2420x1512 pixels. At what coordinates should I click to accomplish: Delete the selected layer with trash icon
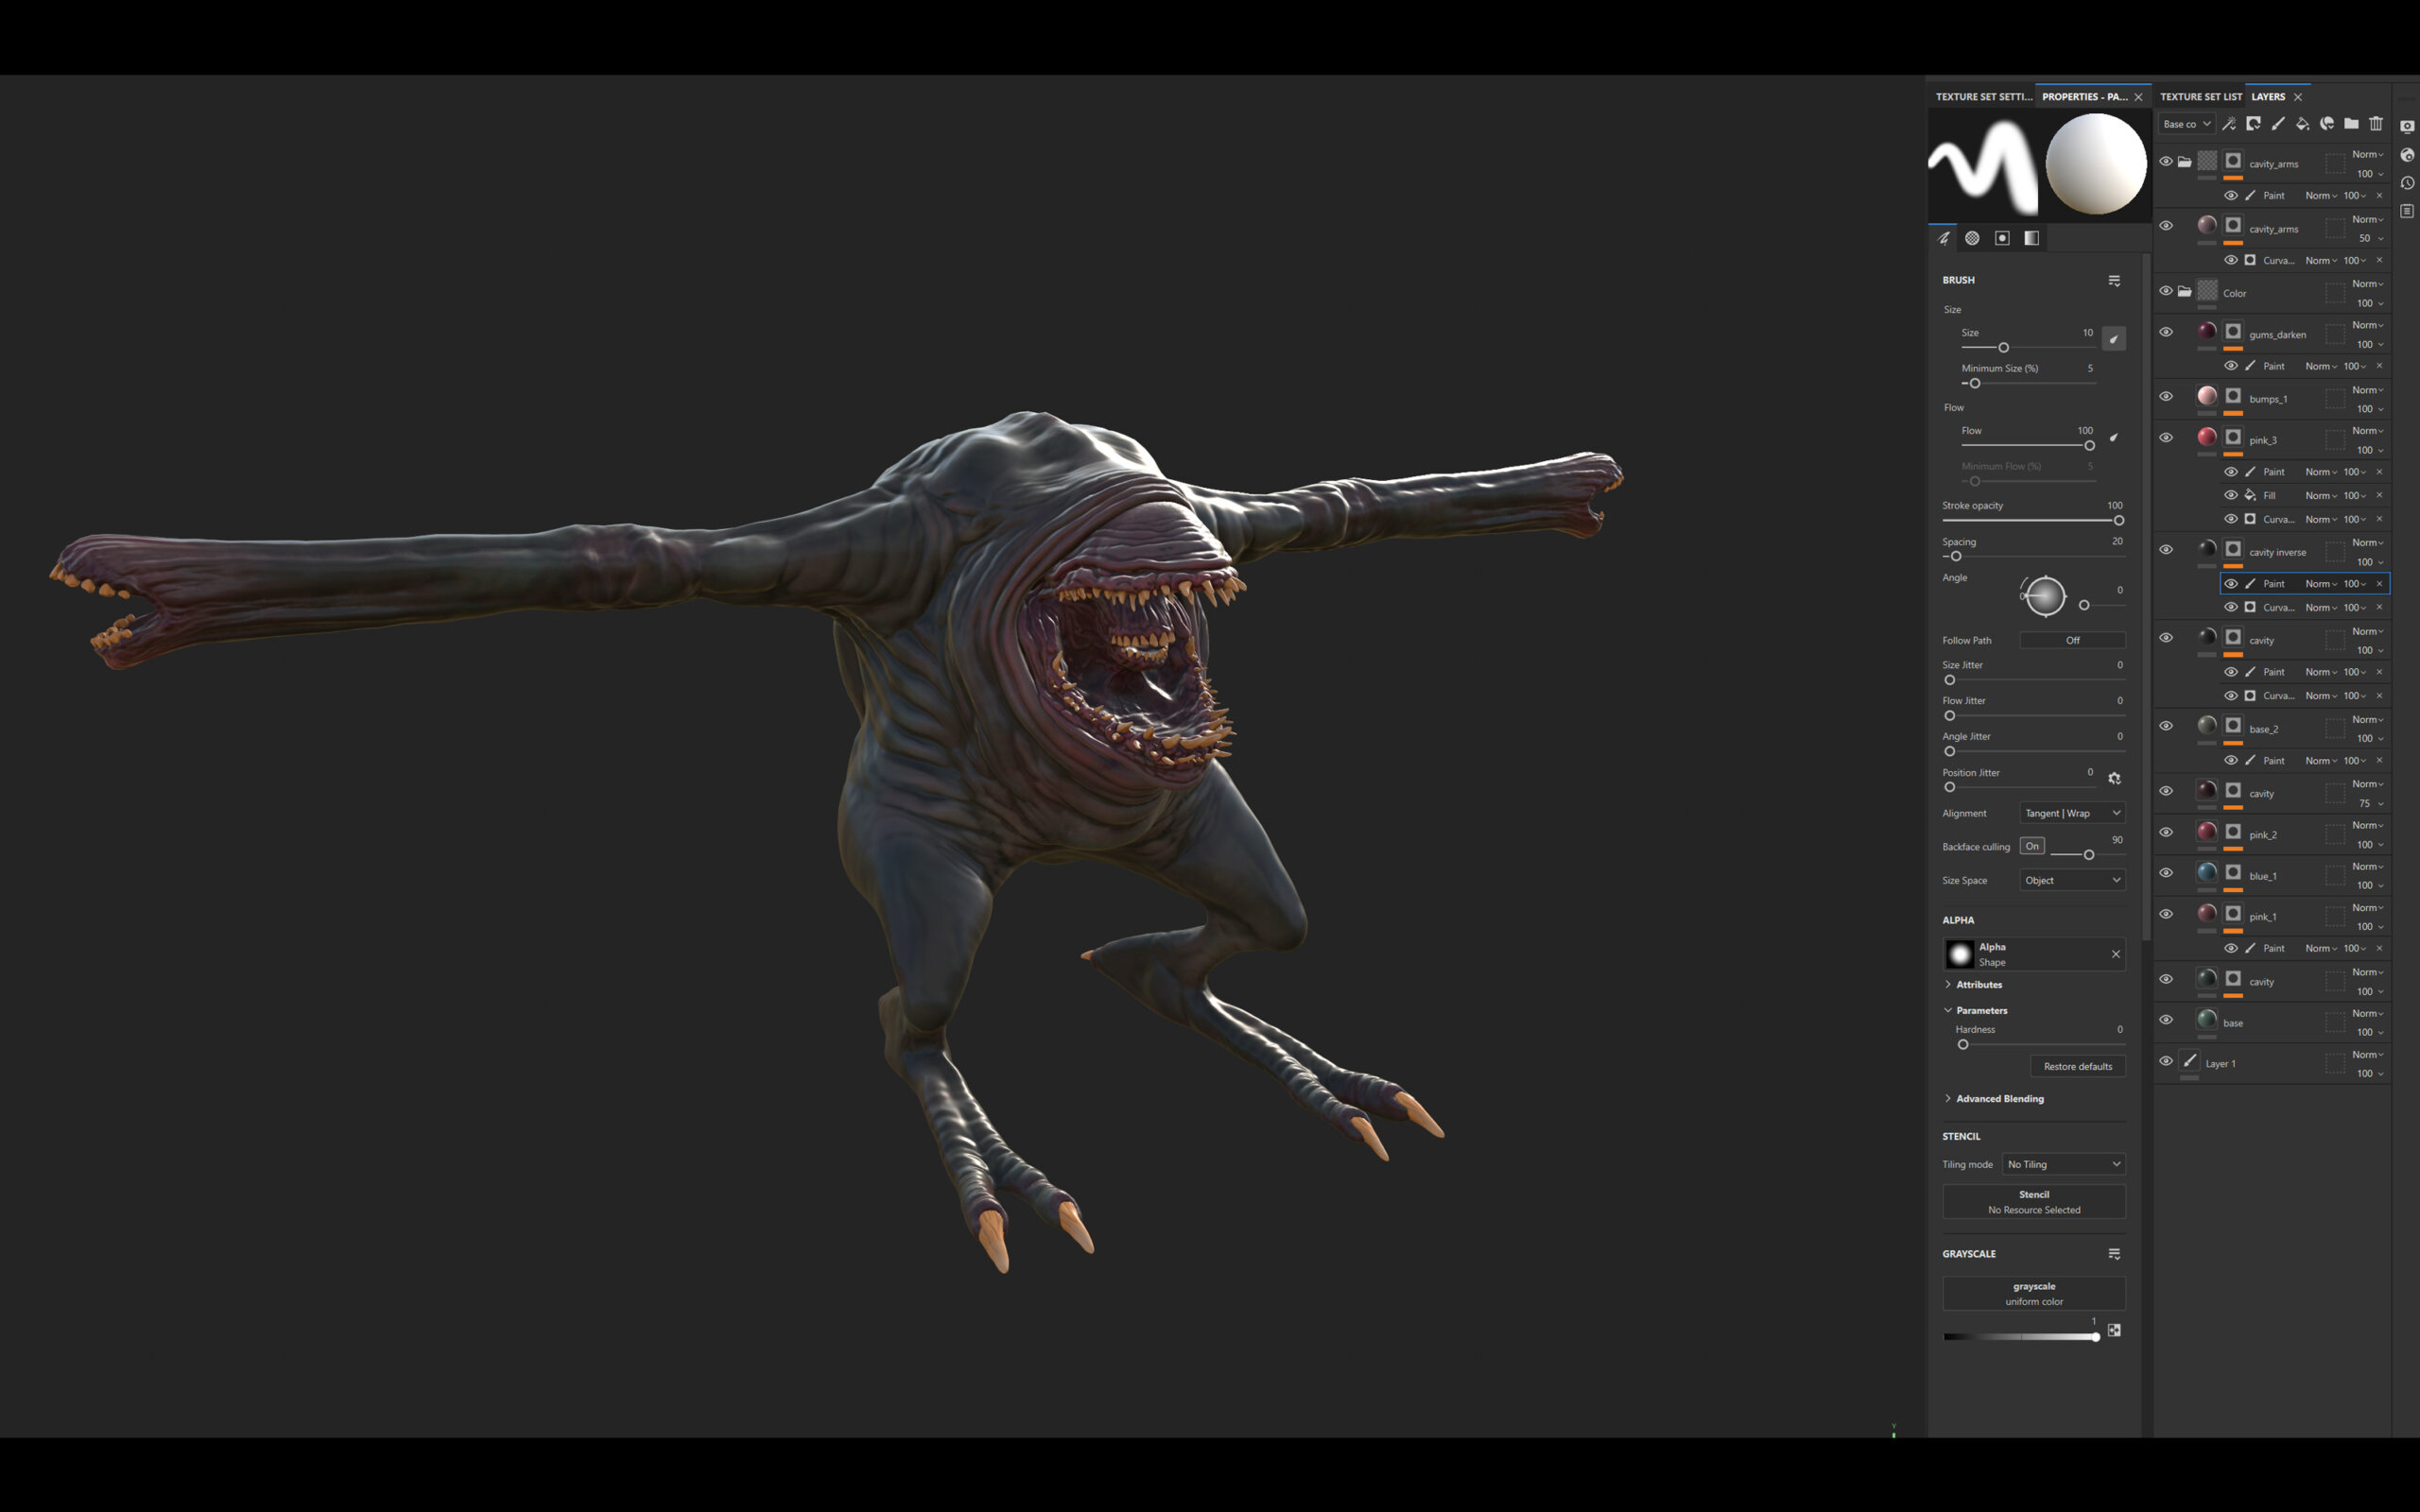(2376, 124)
